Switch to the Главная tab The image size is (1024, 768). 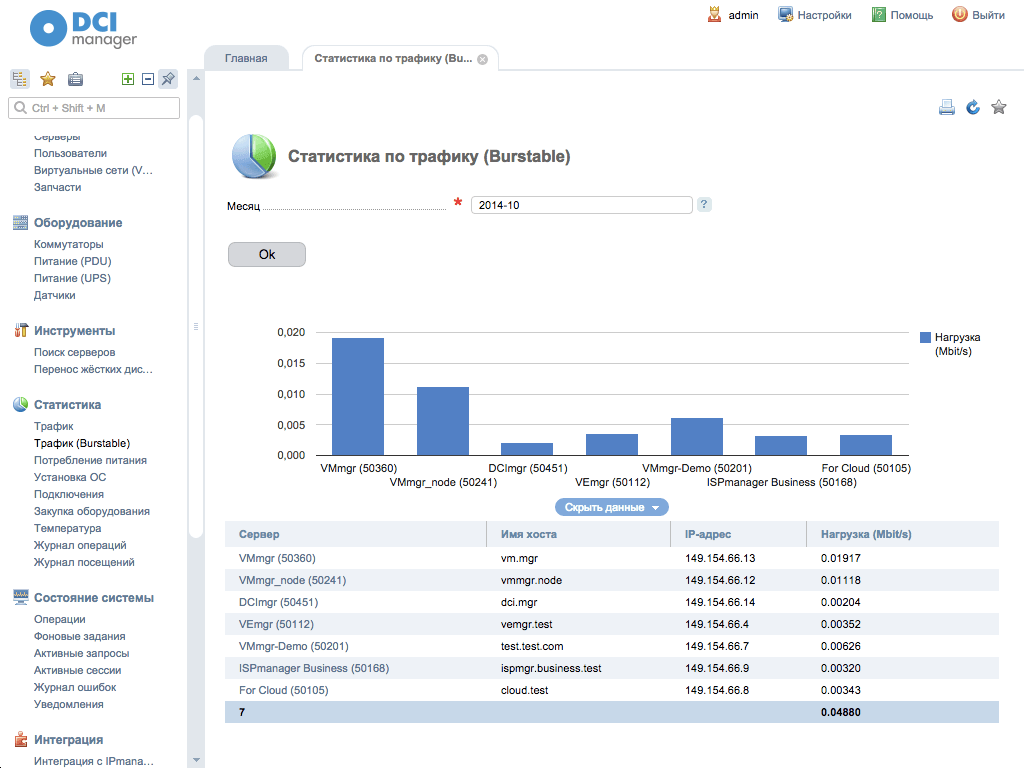248,58
